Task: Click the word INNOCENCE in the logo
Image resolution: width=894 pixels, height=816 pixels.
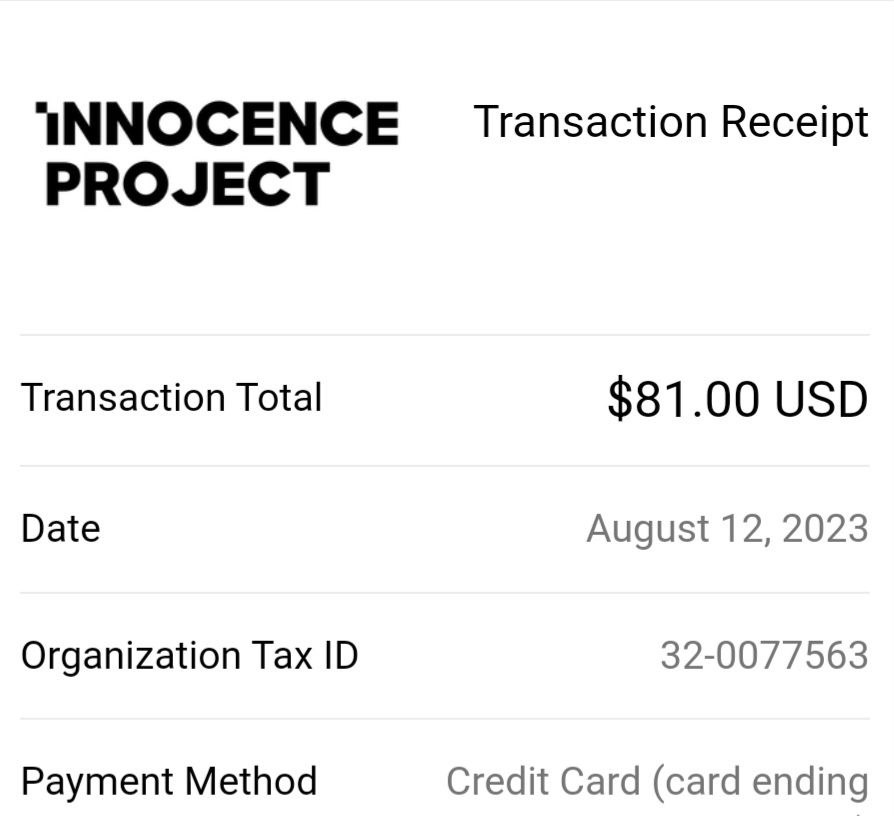Action: pyautogui.click(x=217, y=123)
